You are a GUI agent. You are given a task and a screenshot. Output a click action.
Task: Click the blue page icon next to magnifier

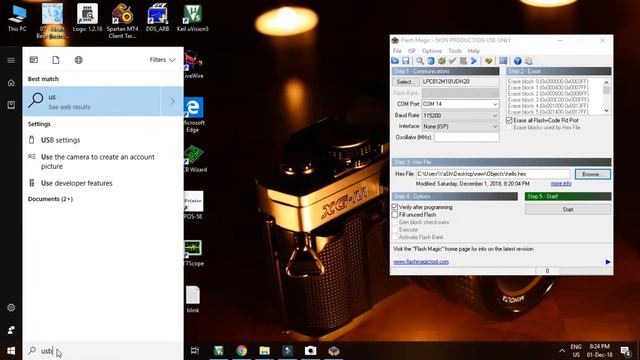431,61
